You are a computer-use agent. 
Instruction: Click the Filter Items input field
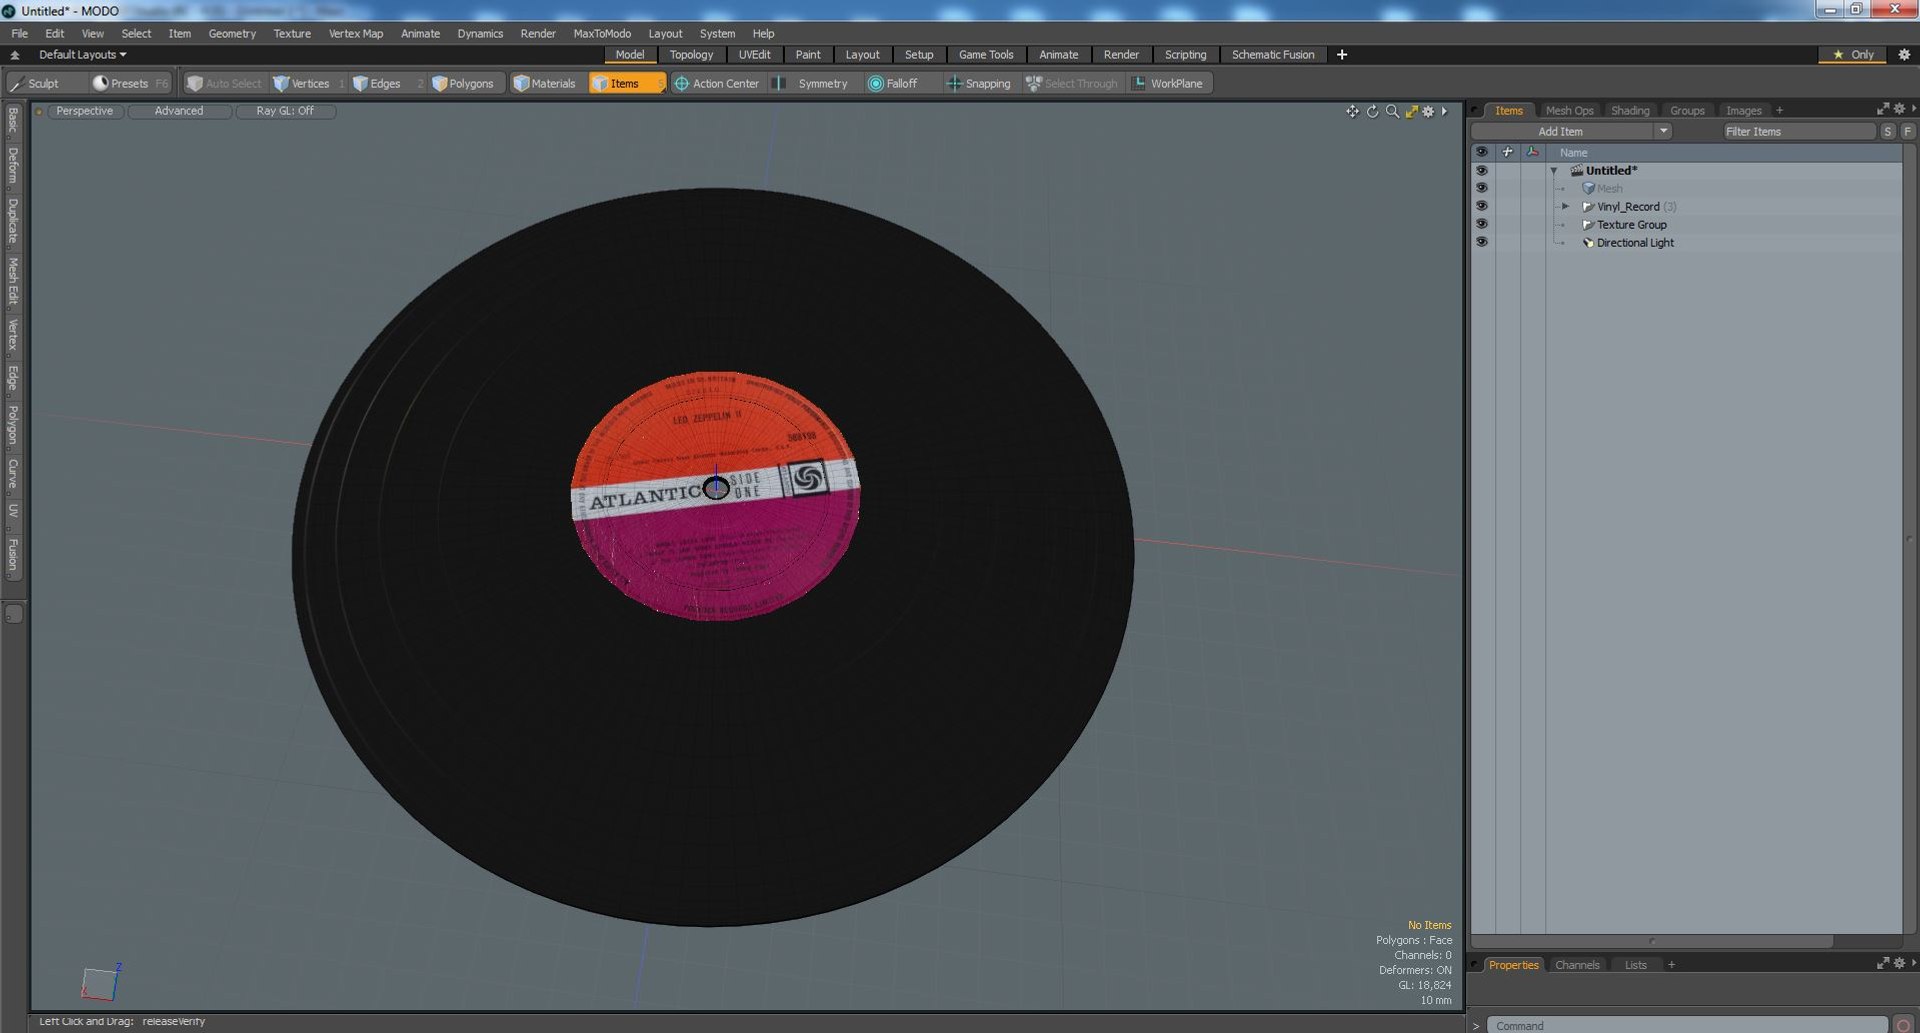coord(1798,131)
